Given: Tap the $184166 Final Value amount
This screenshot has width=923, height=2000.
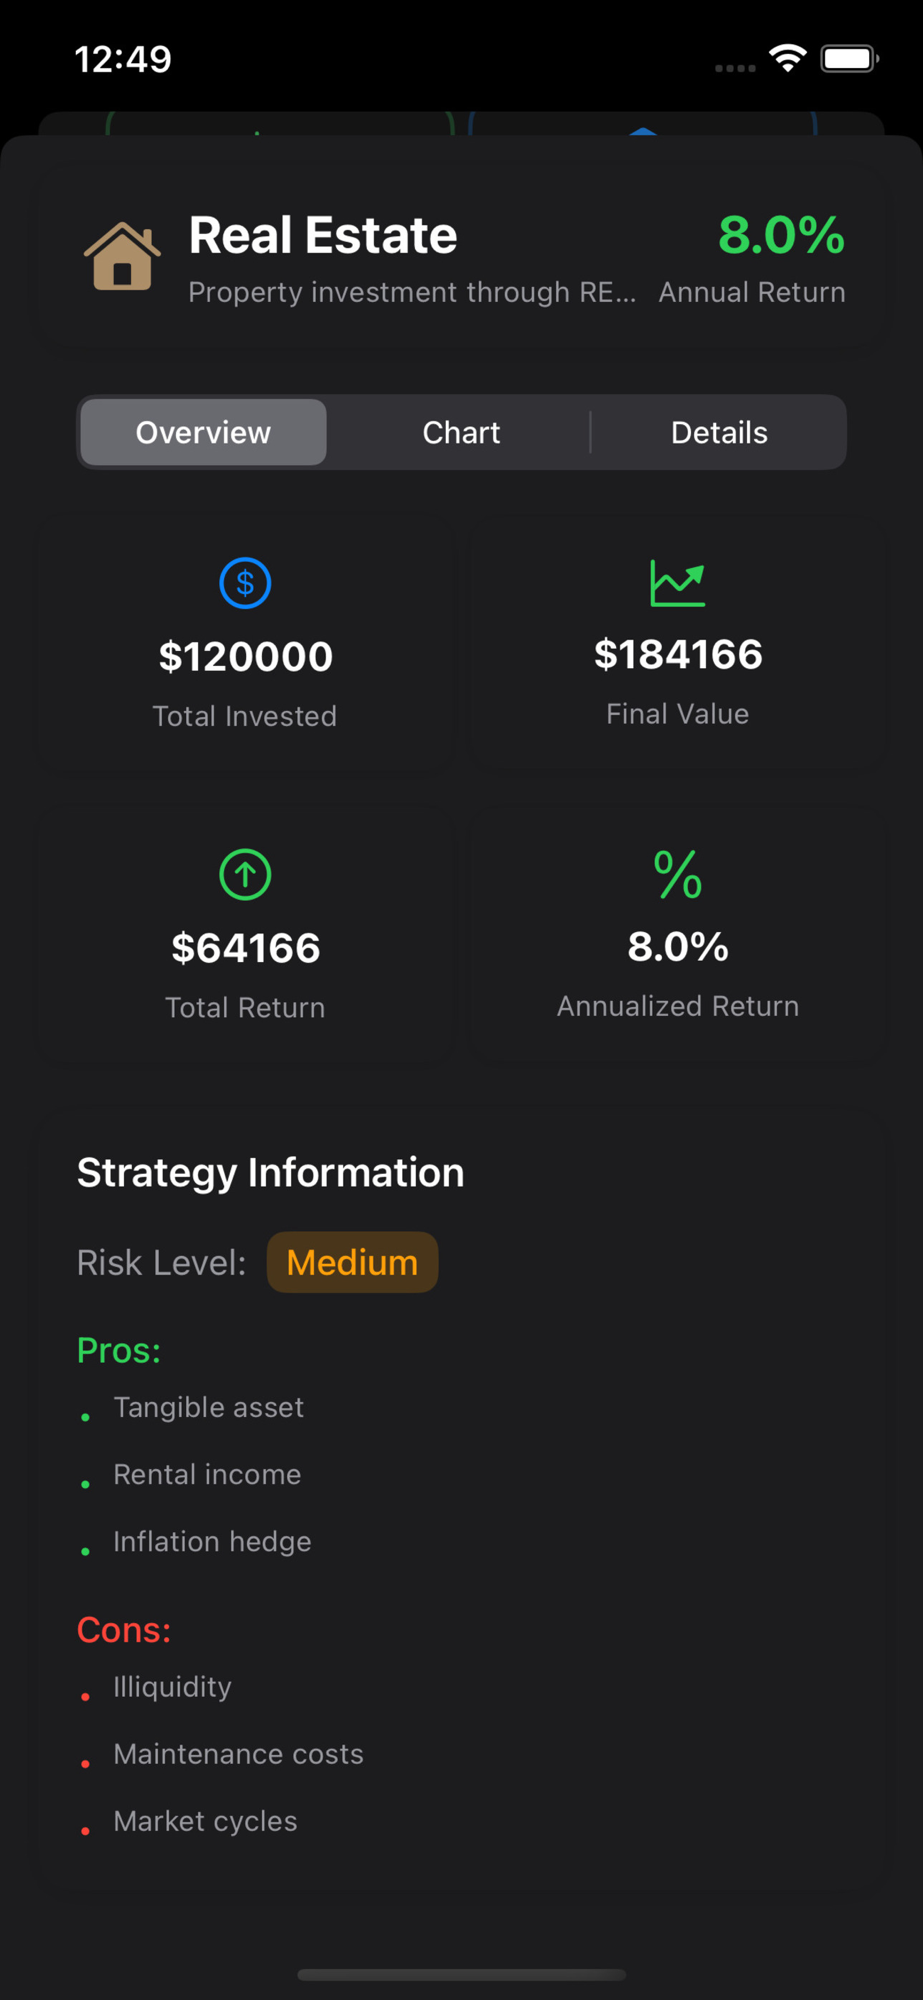Looking at the screenshot, I should pyautogui.click(x=678, y=655).
